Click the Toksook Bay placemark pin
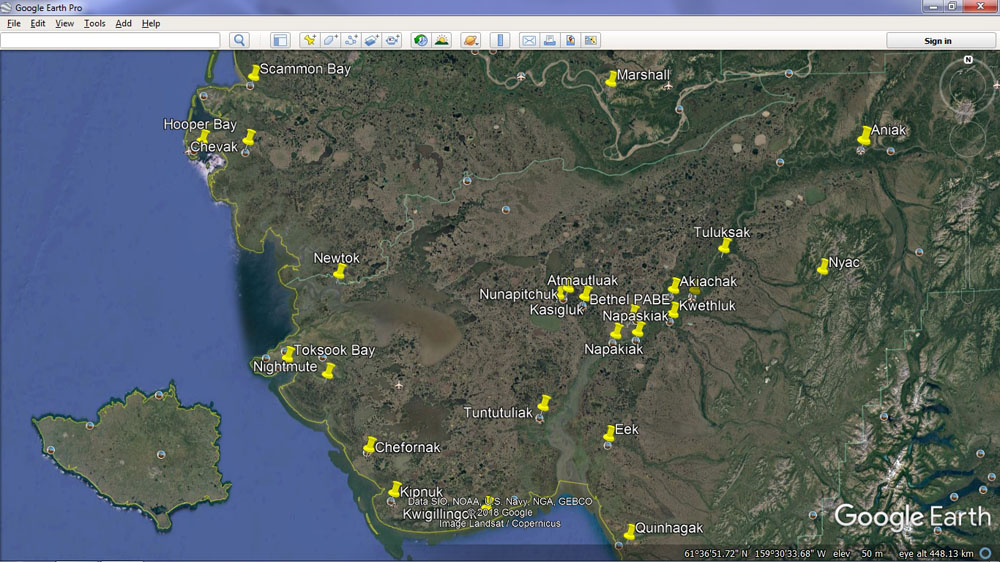The width and height of the screenshot is (1000, 562). 288,353
